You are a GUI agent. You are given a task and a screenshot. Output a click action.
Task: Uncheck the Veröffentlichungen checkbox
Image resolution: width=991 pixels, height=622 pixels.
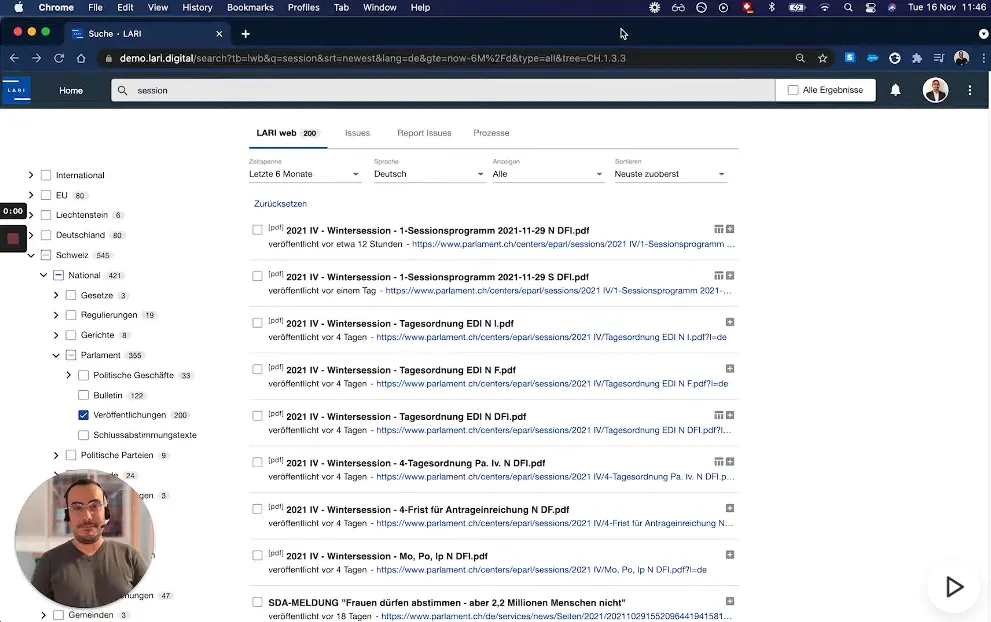(84, 415)
